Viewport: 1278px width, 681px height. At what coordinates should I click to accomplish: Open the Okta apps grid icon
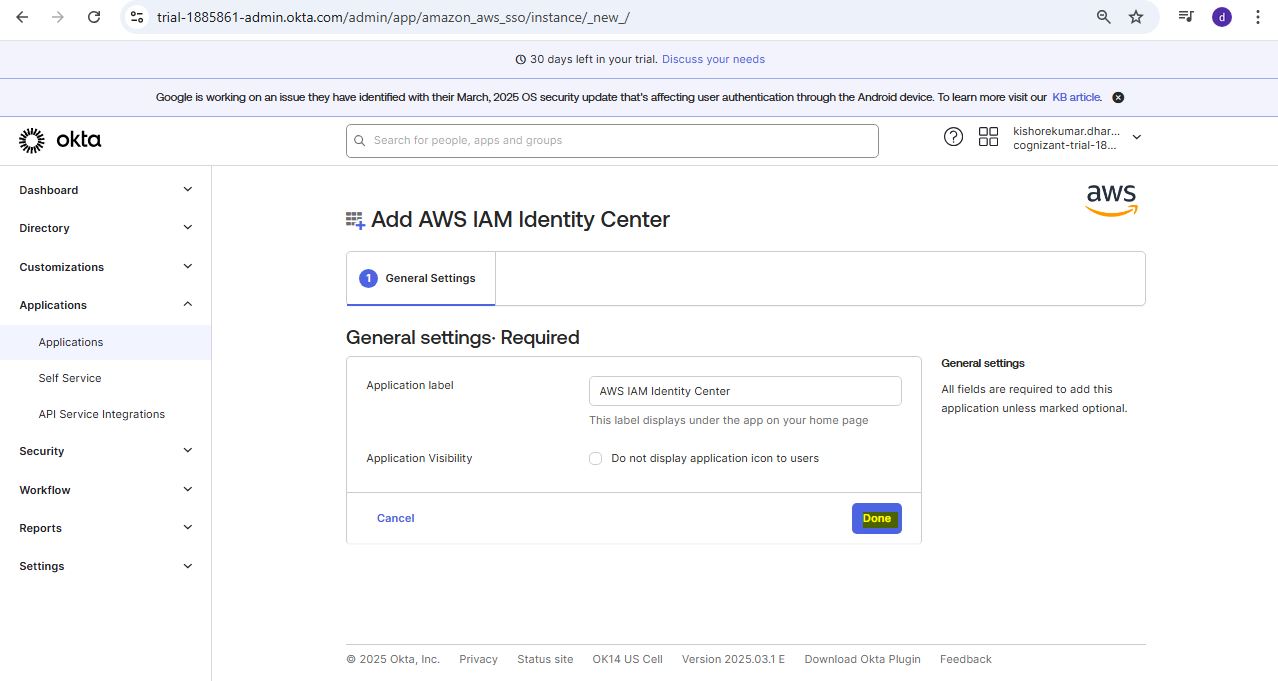point(988,137)
